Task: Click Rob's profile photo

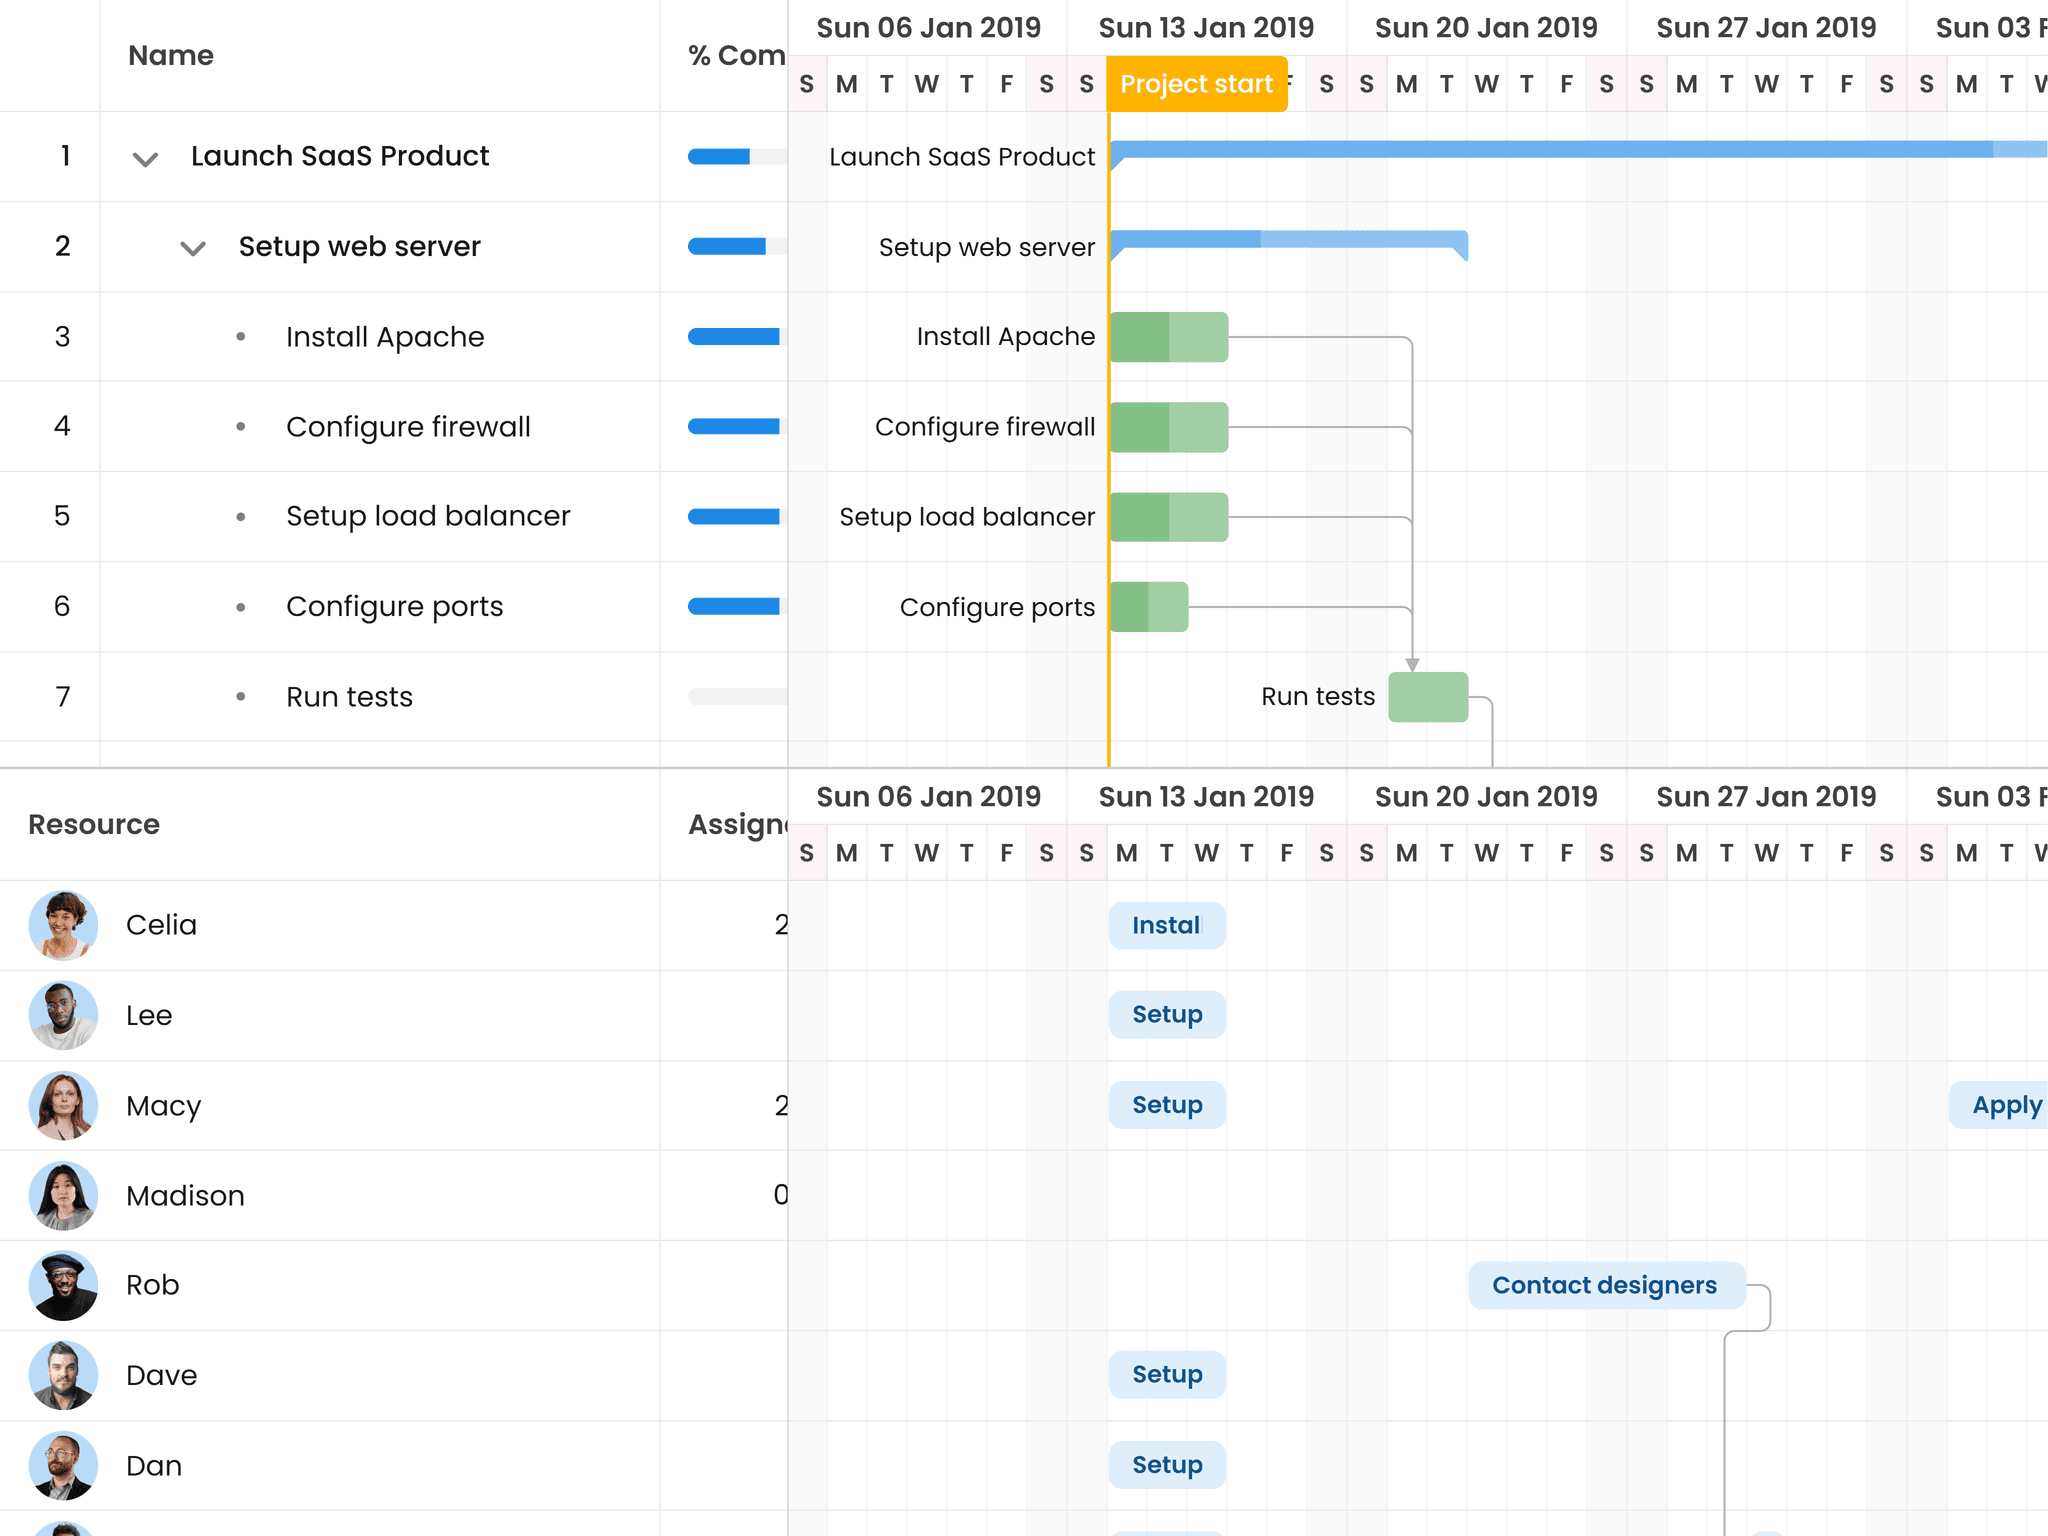Action: pyautogui.click(x=62, y=1285)
